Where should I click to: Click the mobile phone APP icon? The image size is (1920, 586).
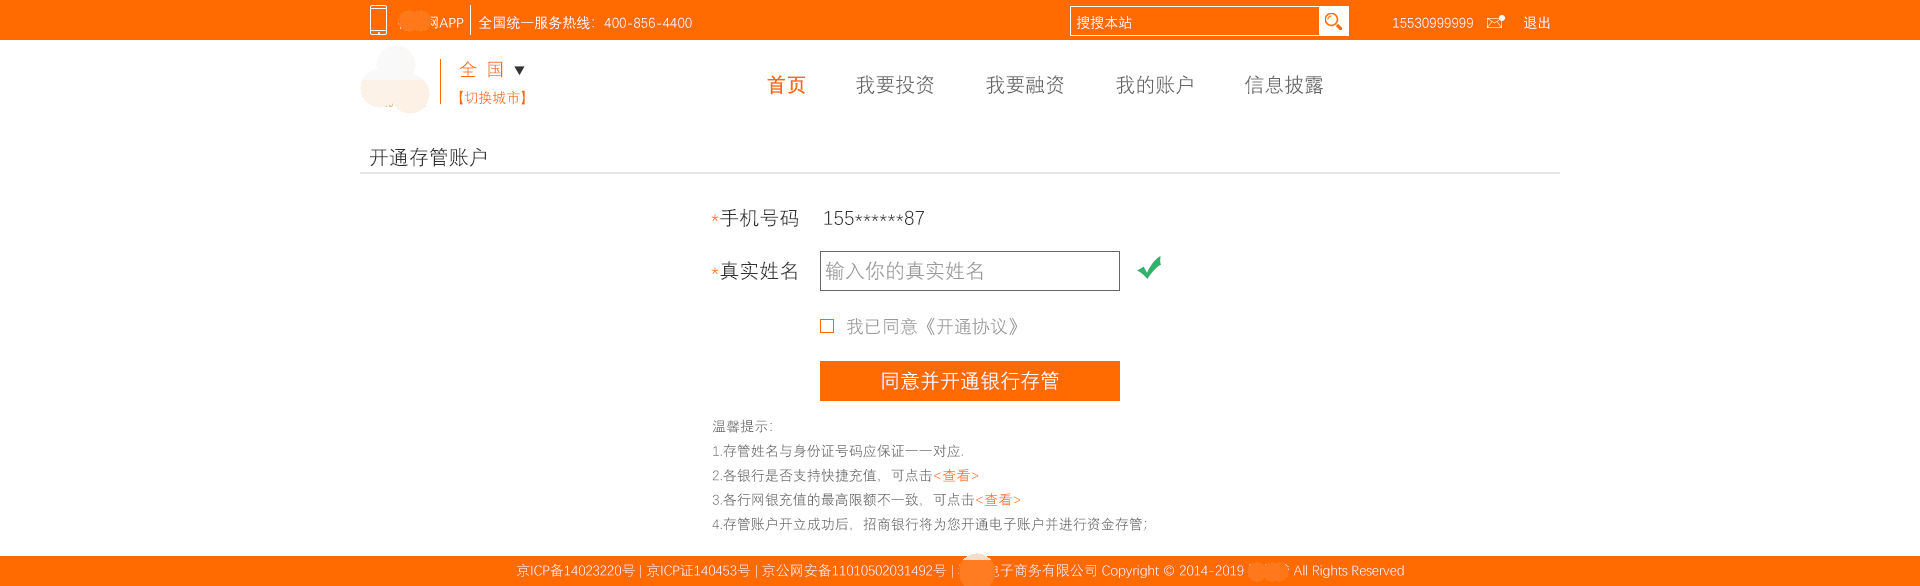(378, 20)
